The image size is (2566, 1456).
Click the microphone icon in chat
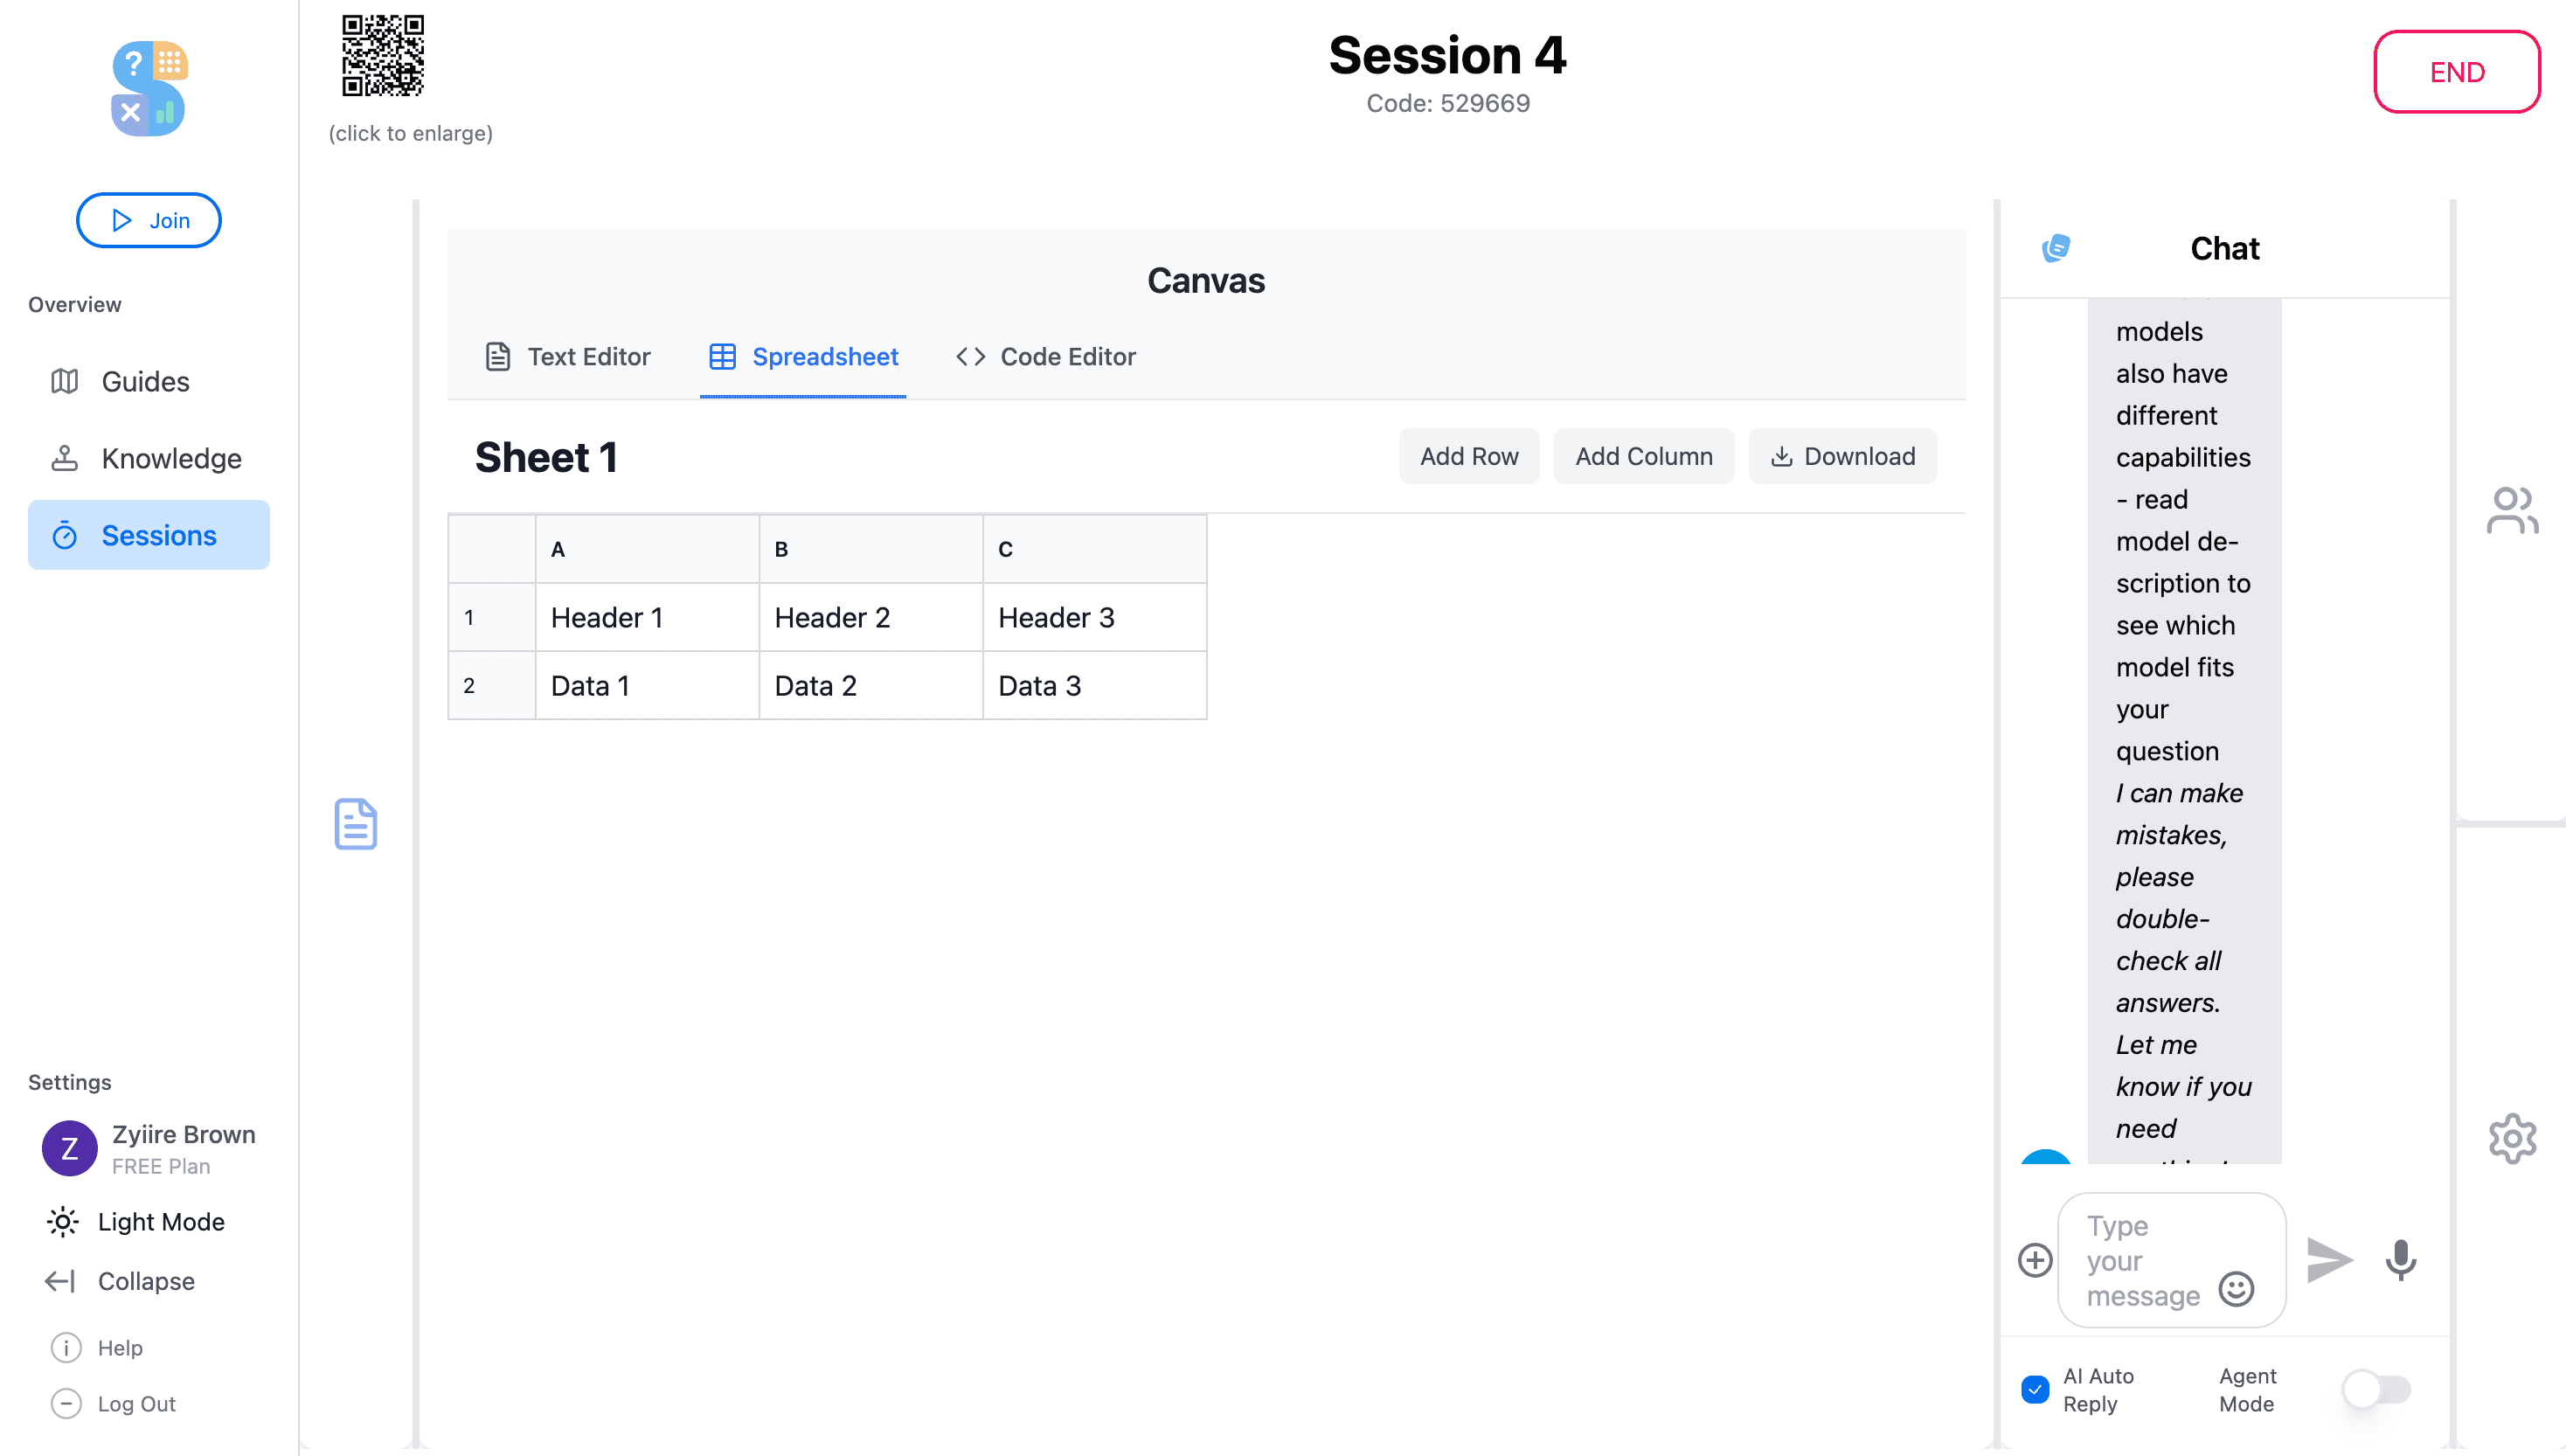[2399, 1260]
